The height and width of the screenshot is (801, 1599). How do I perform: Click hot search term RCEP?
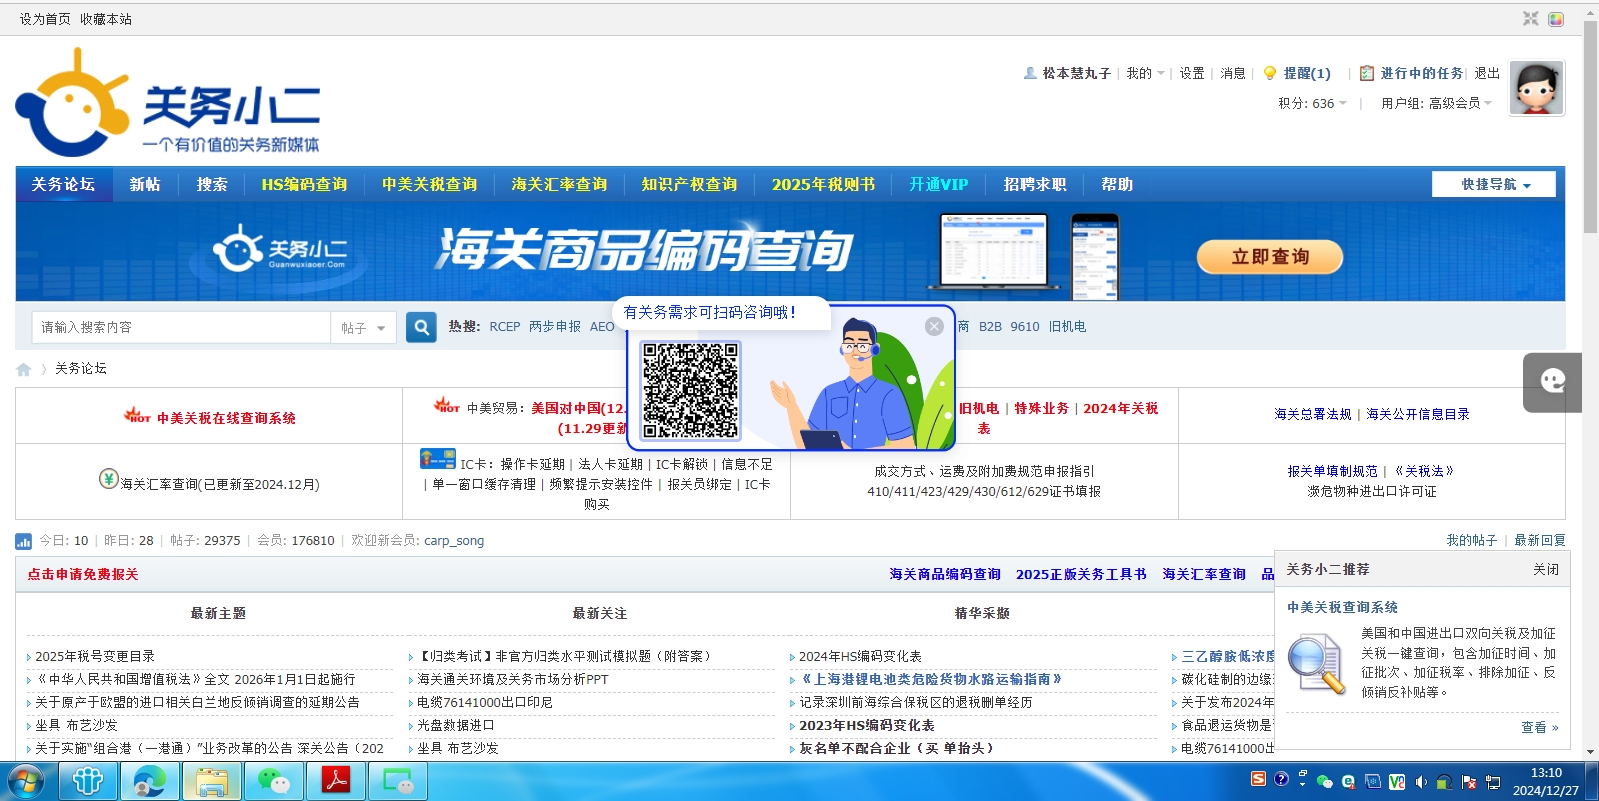(505, 327)
